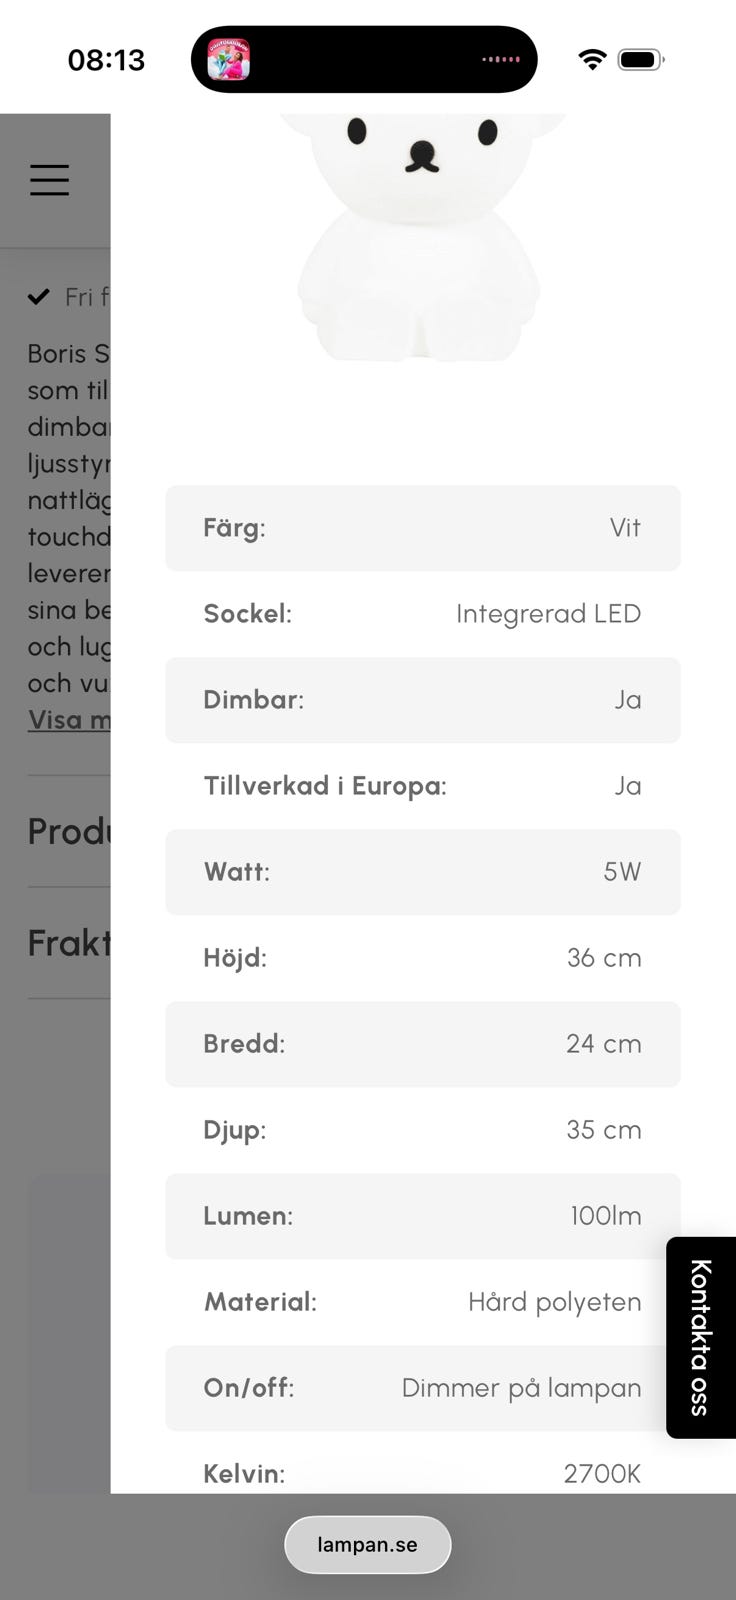Tap the battery status icon

click(640, 60)
